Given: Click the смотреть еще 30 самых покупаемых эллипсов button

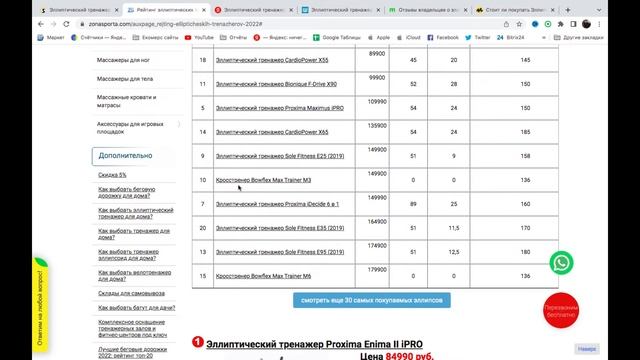Looking at the screenshot, I should pyautogui.click(x=371, y=300).
